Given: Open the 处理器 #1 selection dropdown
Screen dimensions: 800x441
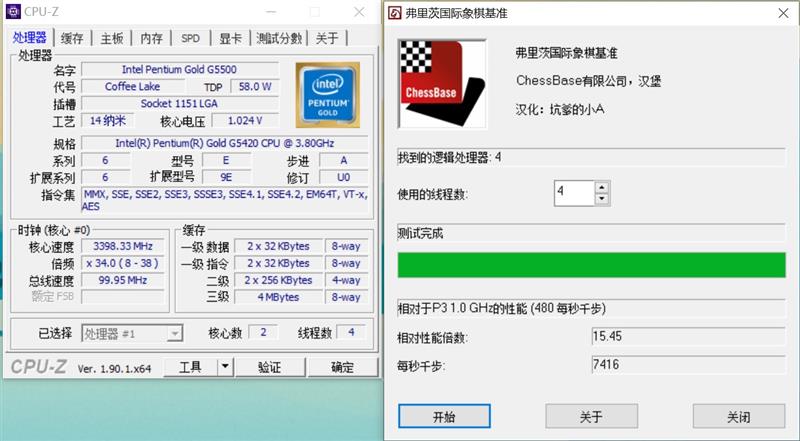Looking at the screenshot, I should (x=132, y=334).
